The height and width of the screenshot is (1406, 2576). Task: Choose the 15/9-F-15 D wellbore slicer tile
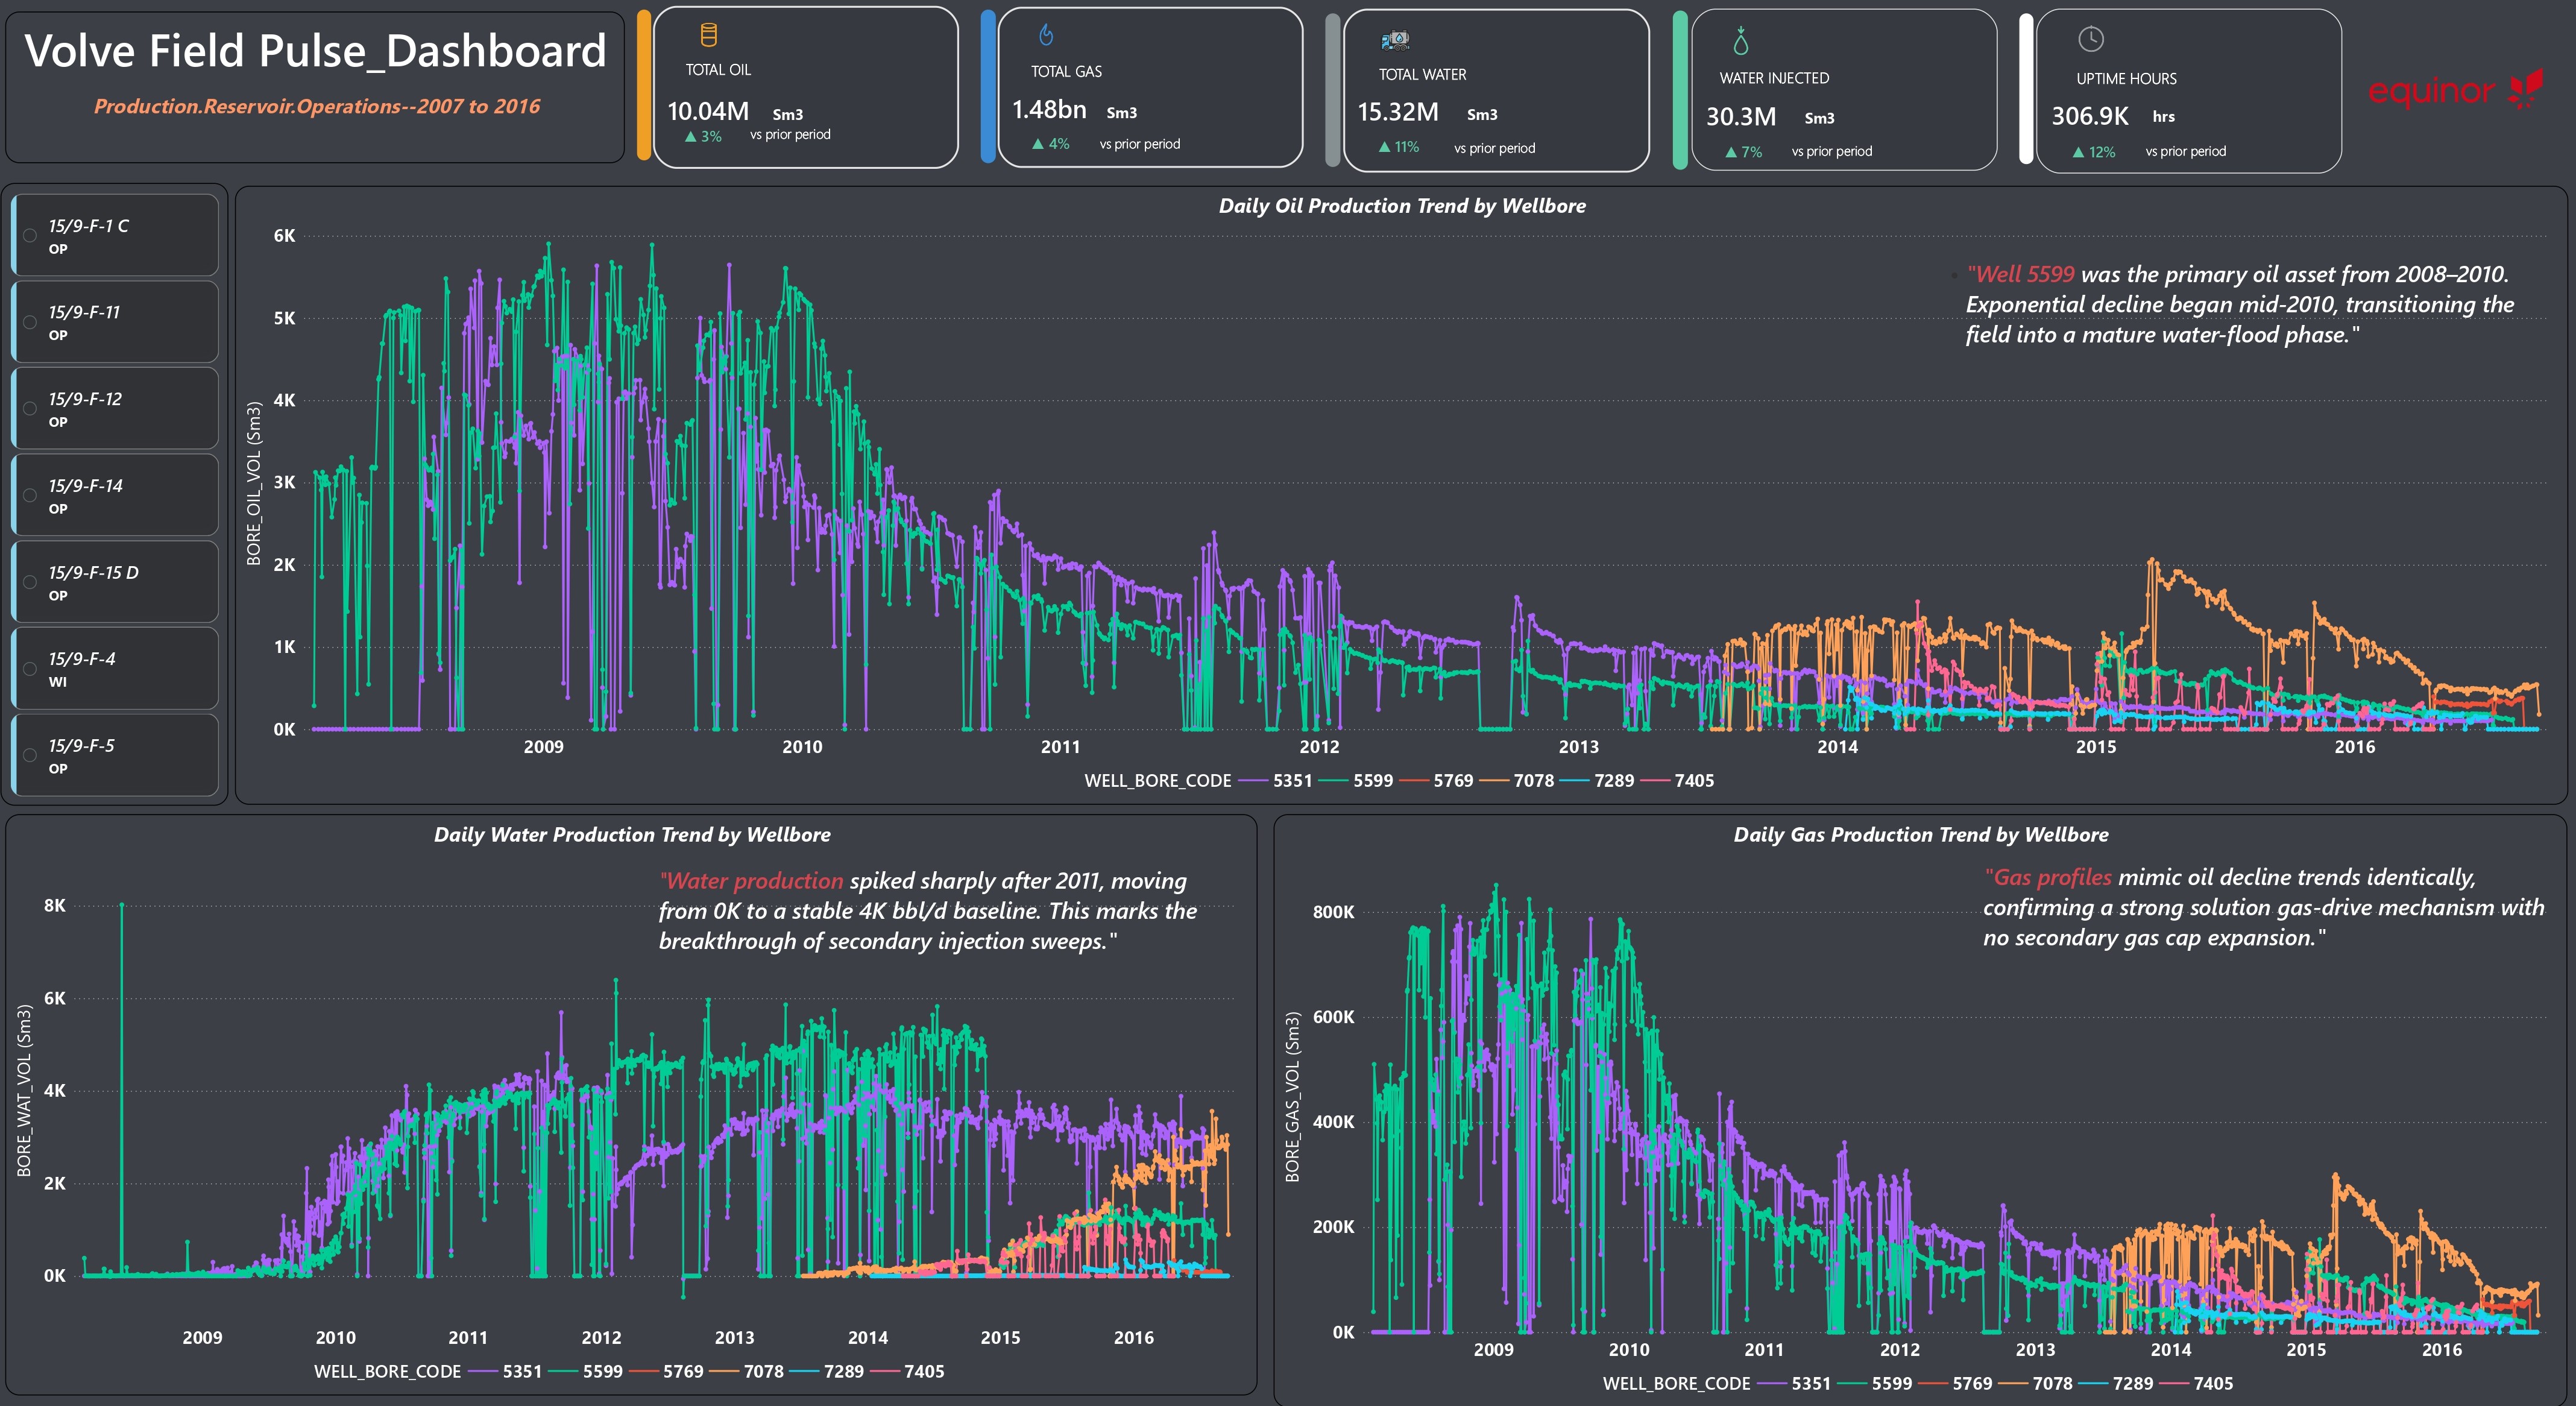pos(115,582)
